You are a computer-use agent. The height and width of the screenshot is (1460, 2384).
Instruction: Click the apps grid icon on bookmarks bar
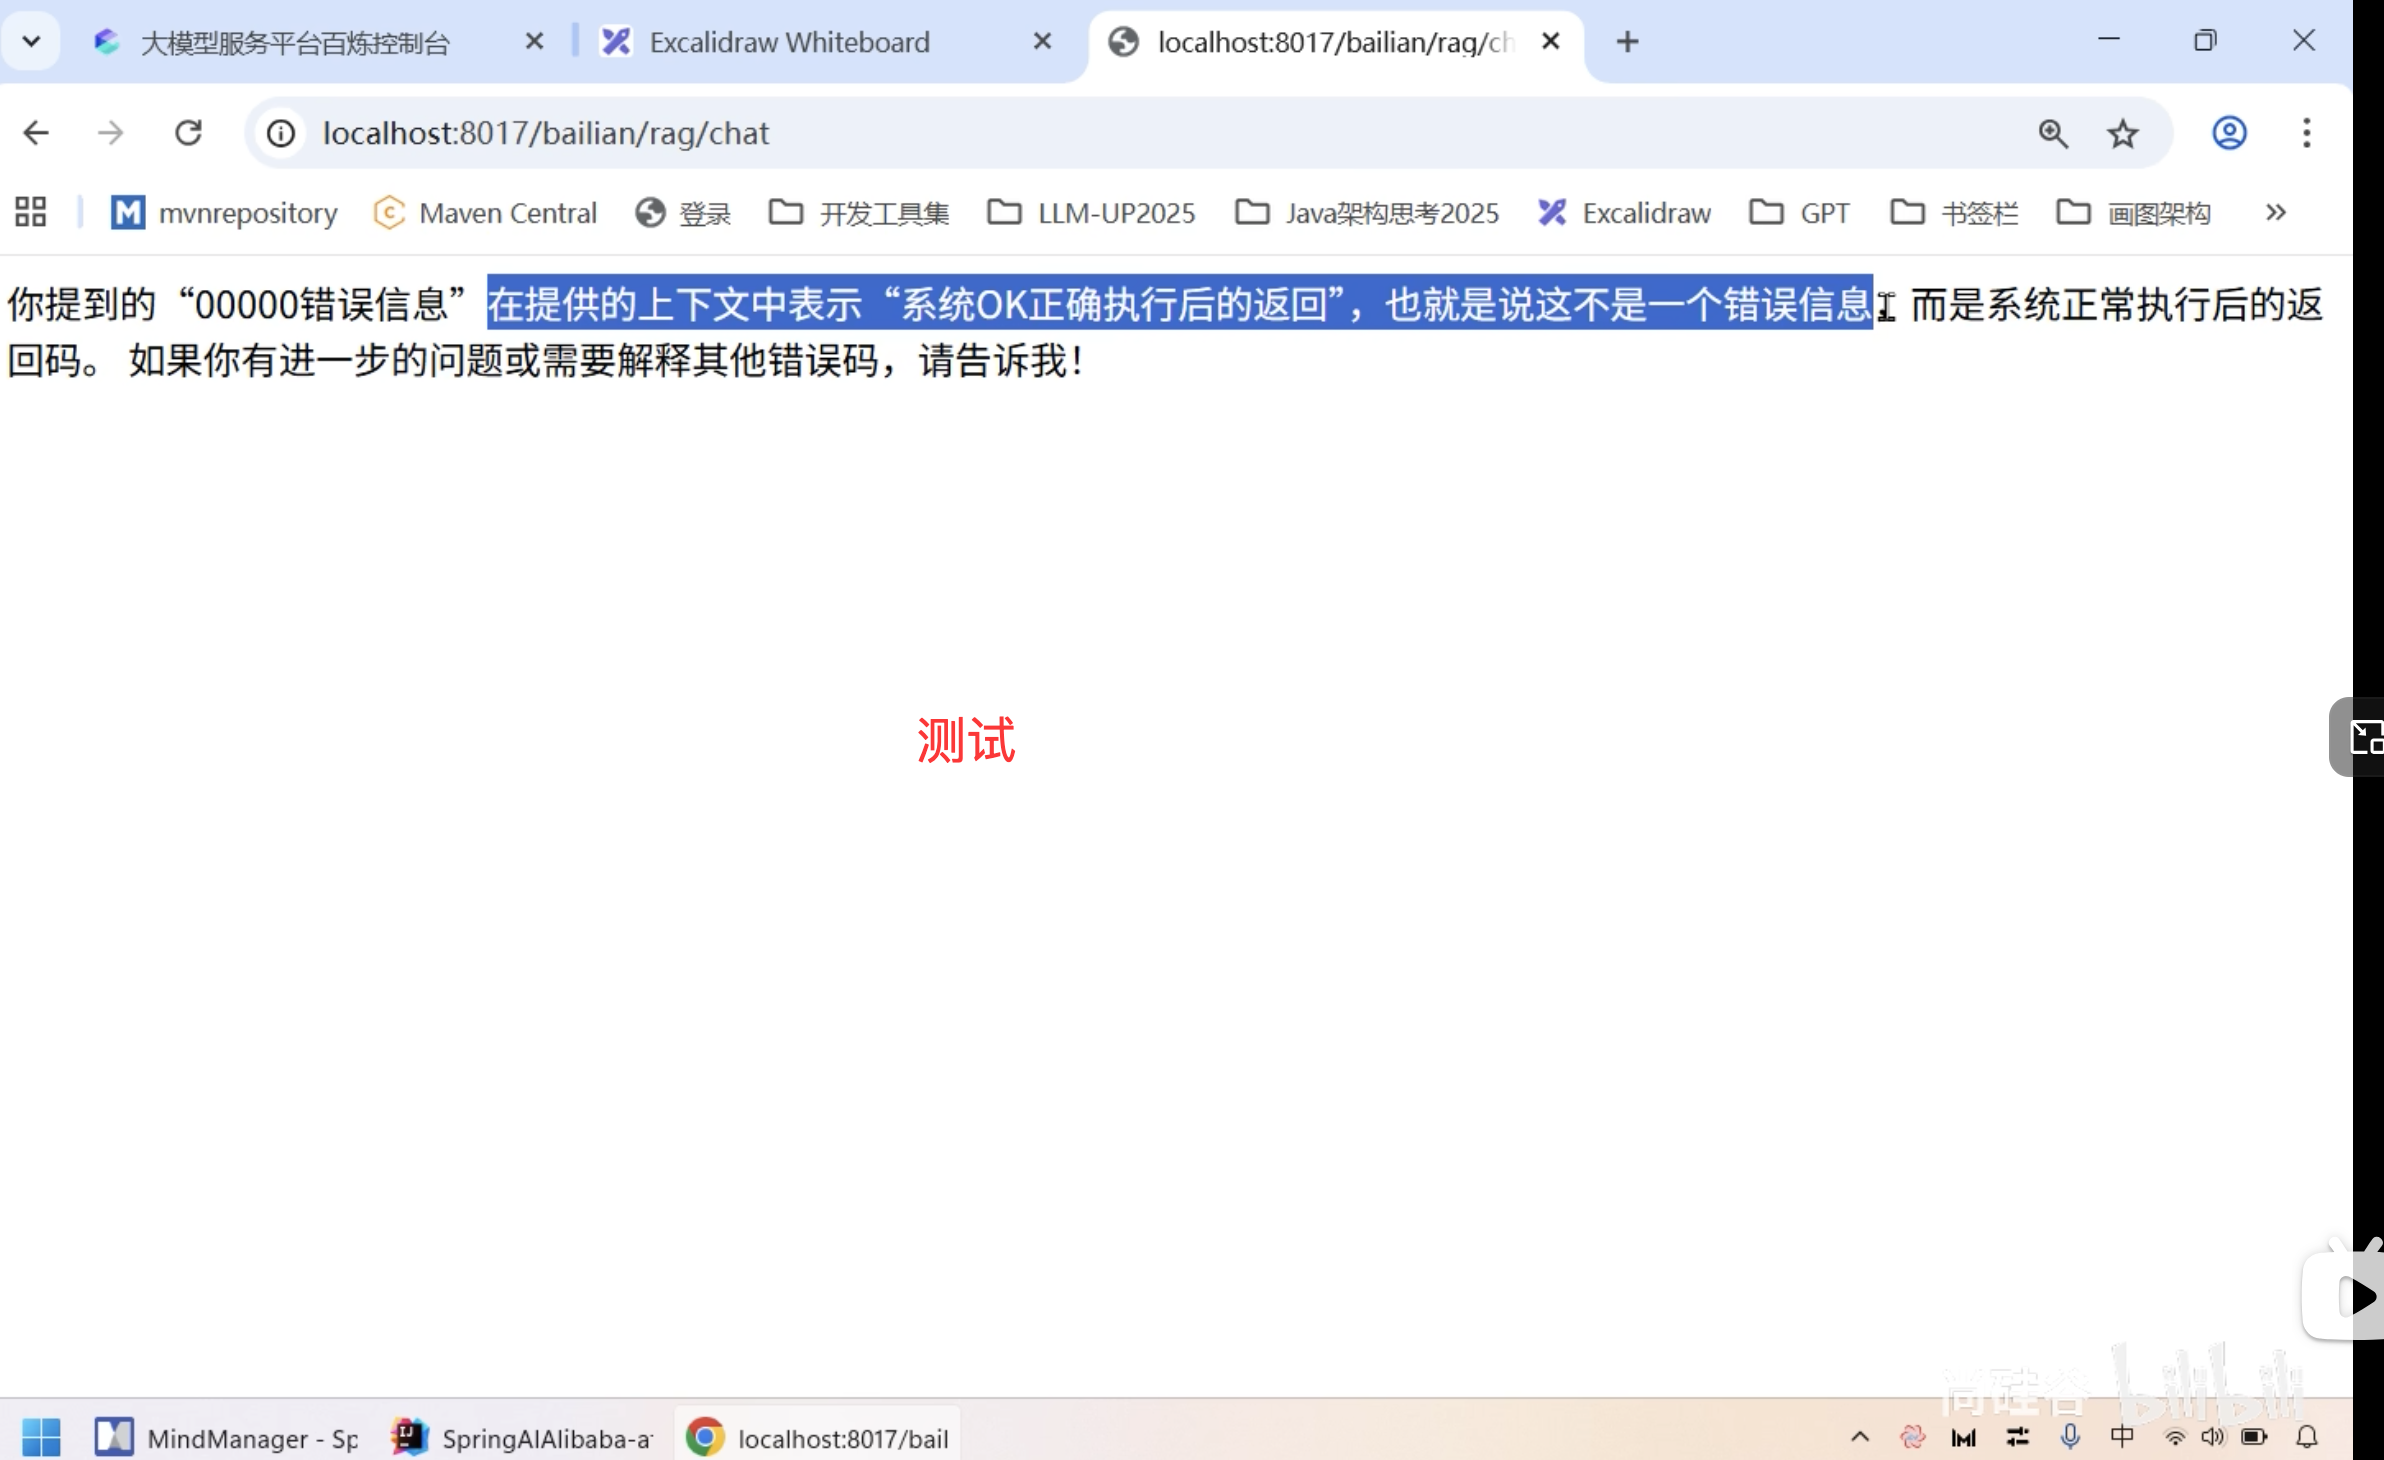coord(29,212)
